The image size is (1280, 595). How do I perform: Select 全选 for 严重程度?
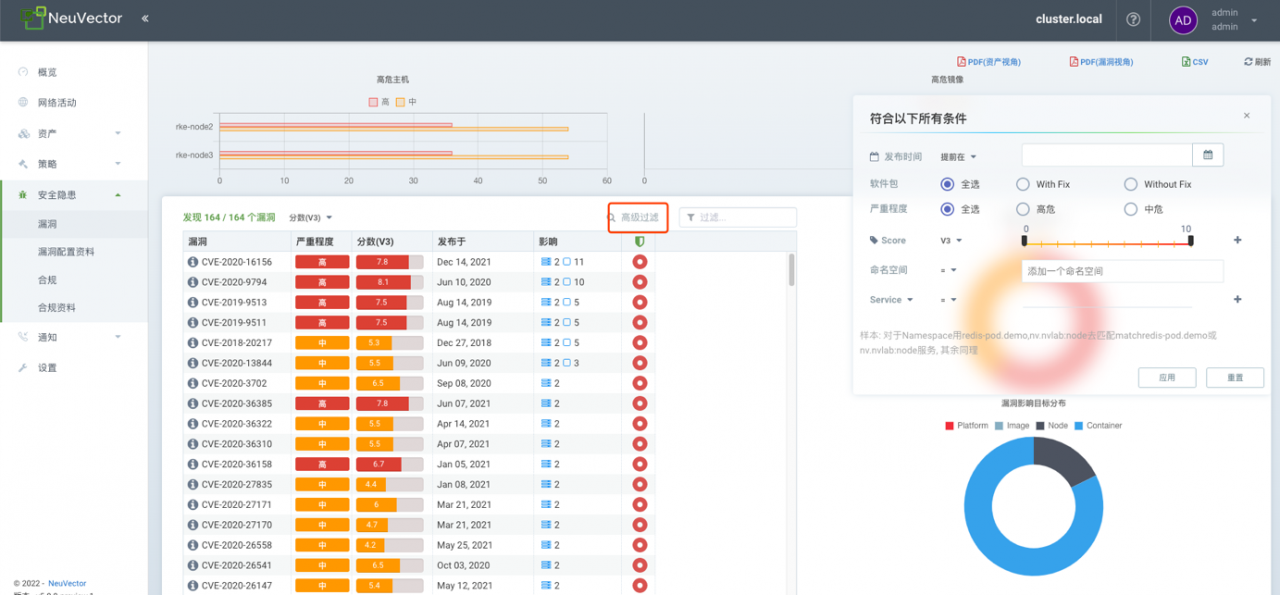pos(947,209)
